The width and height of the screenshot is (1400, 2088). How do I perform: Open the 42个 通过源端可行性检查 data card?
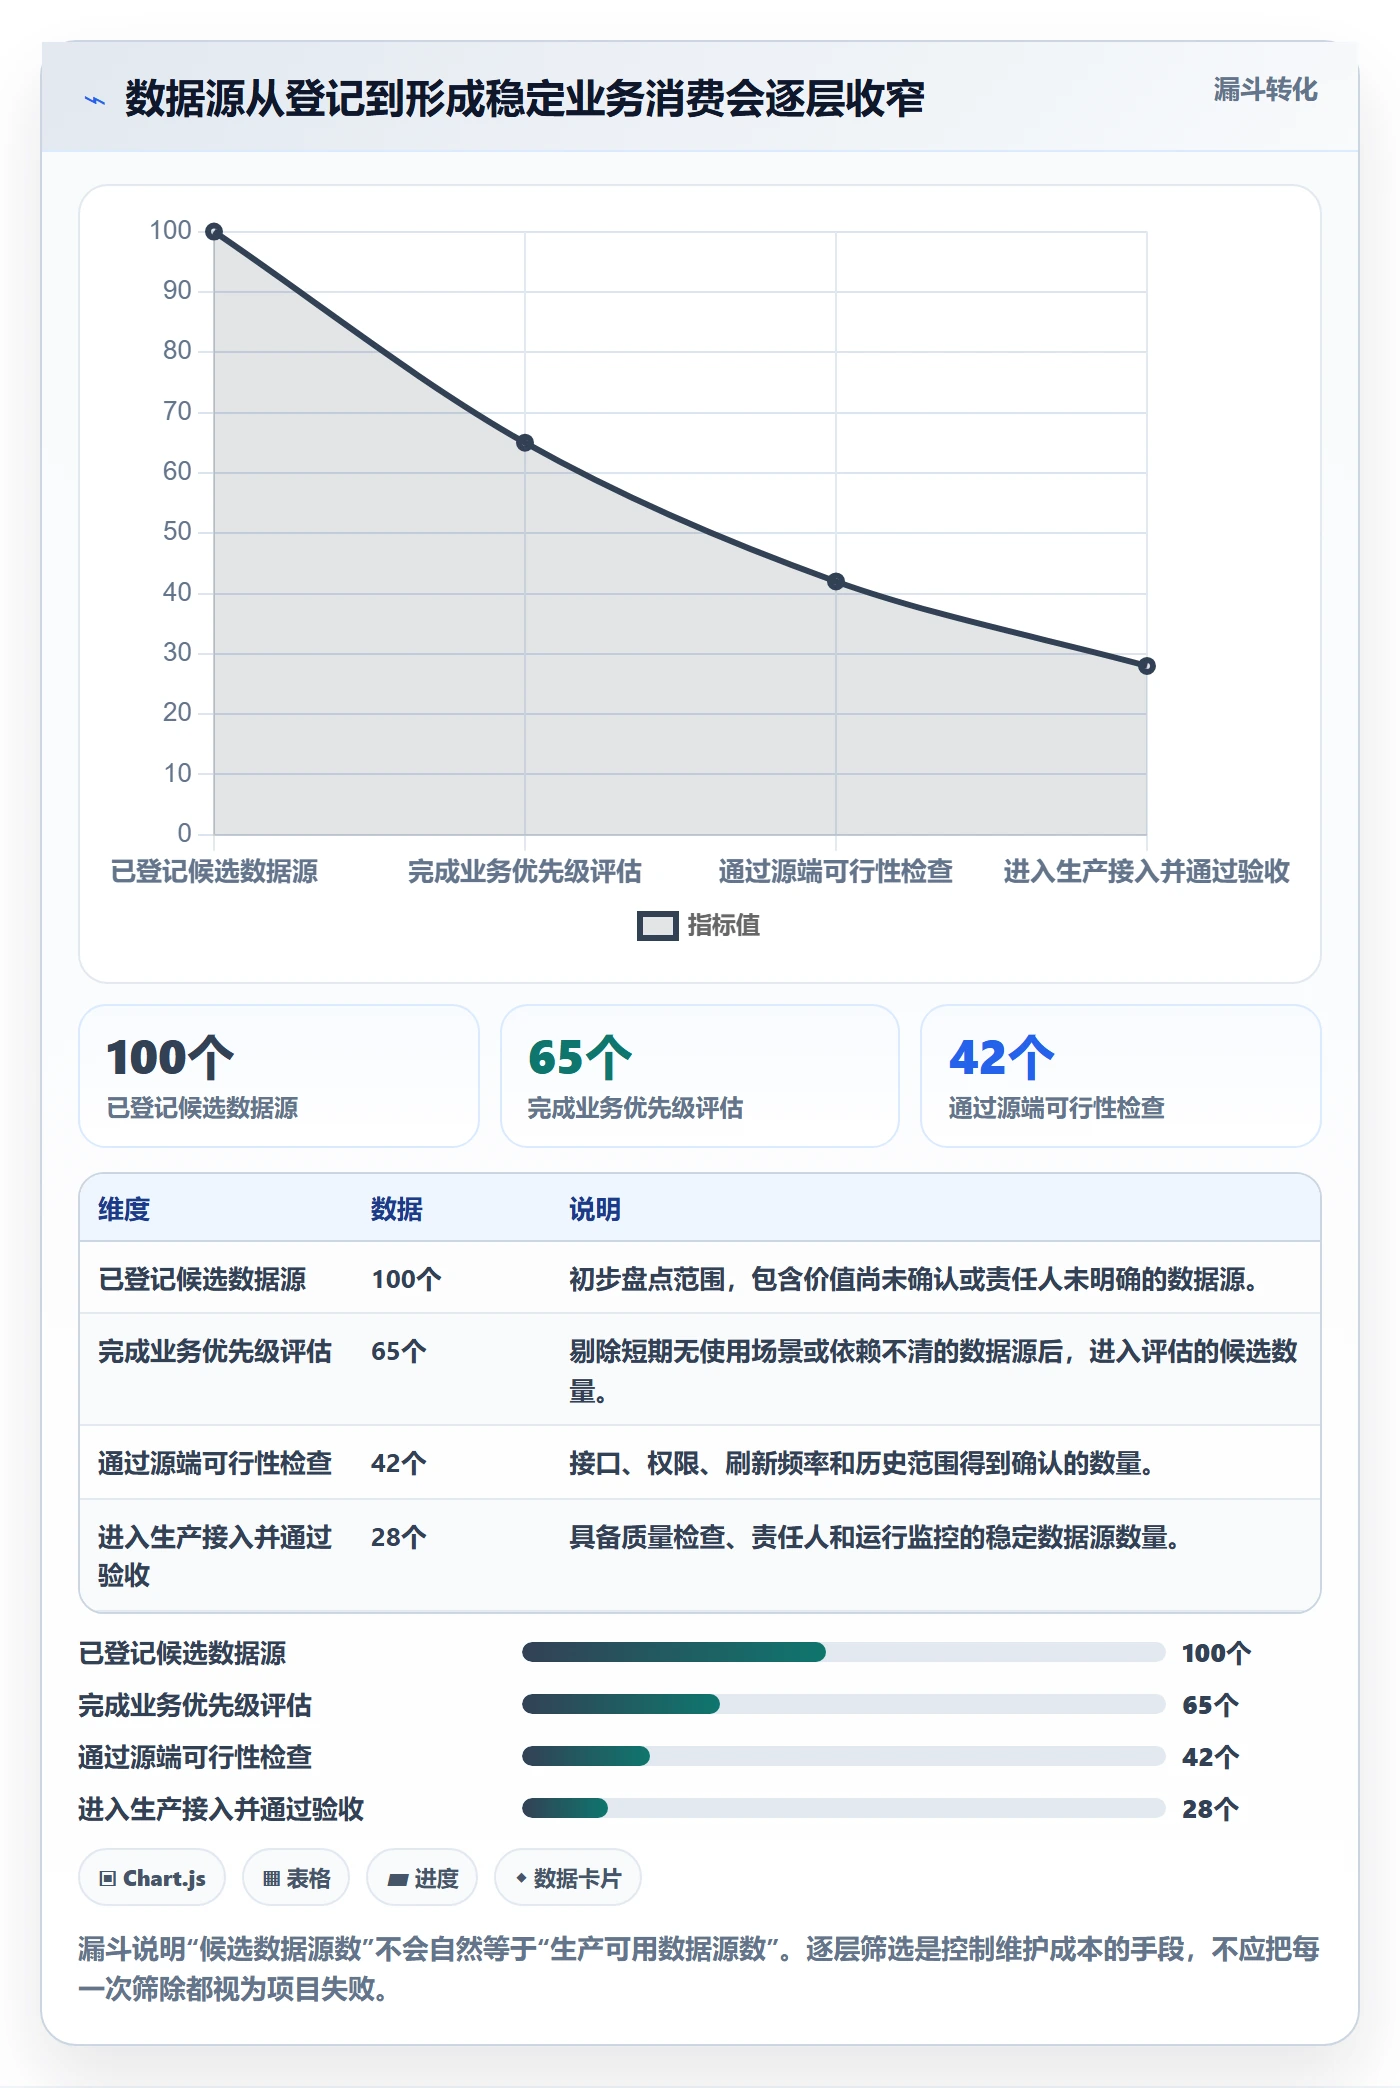1121,1076
